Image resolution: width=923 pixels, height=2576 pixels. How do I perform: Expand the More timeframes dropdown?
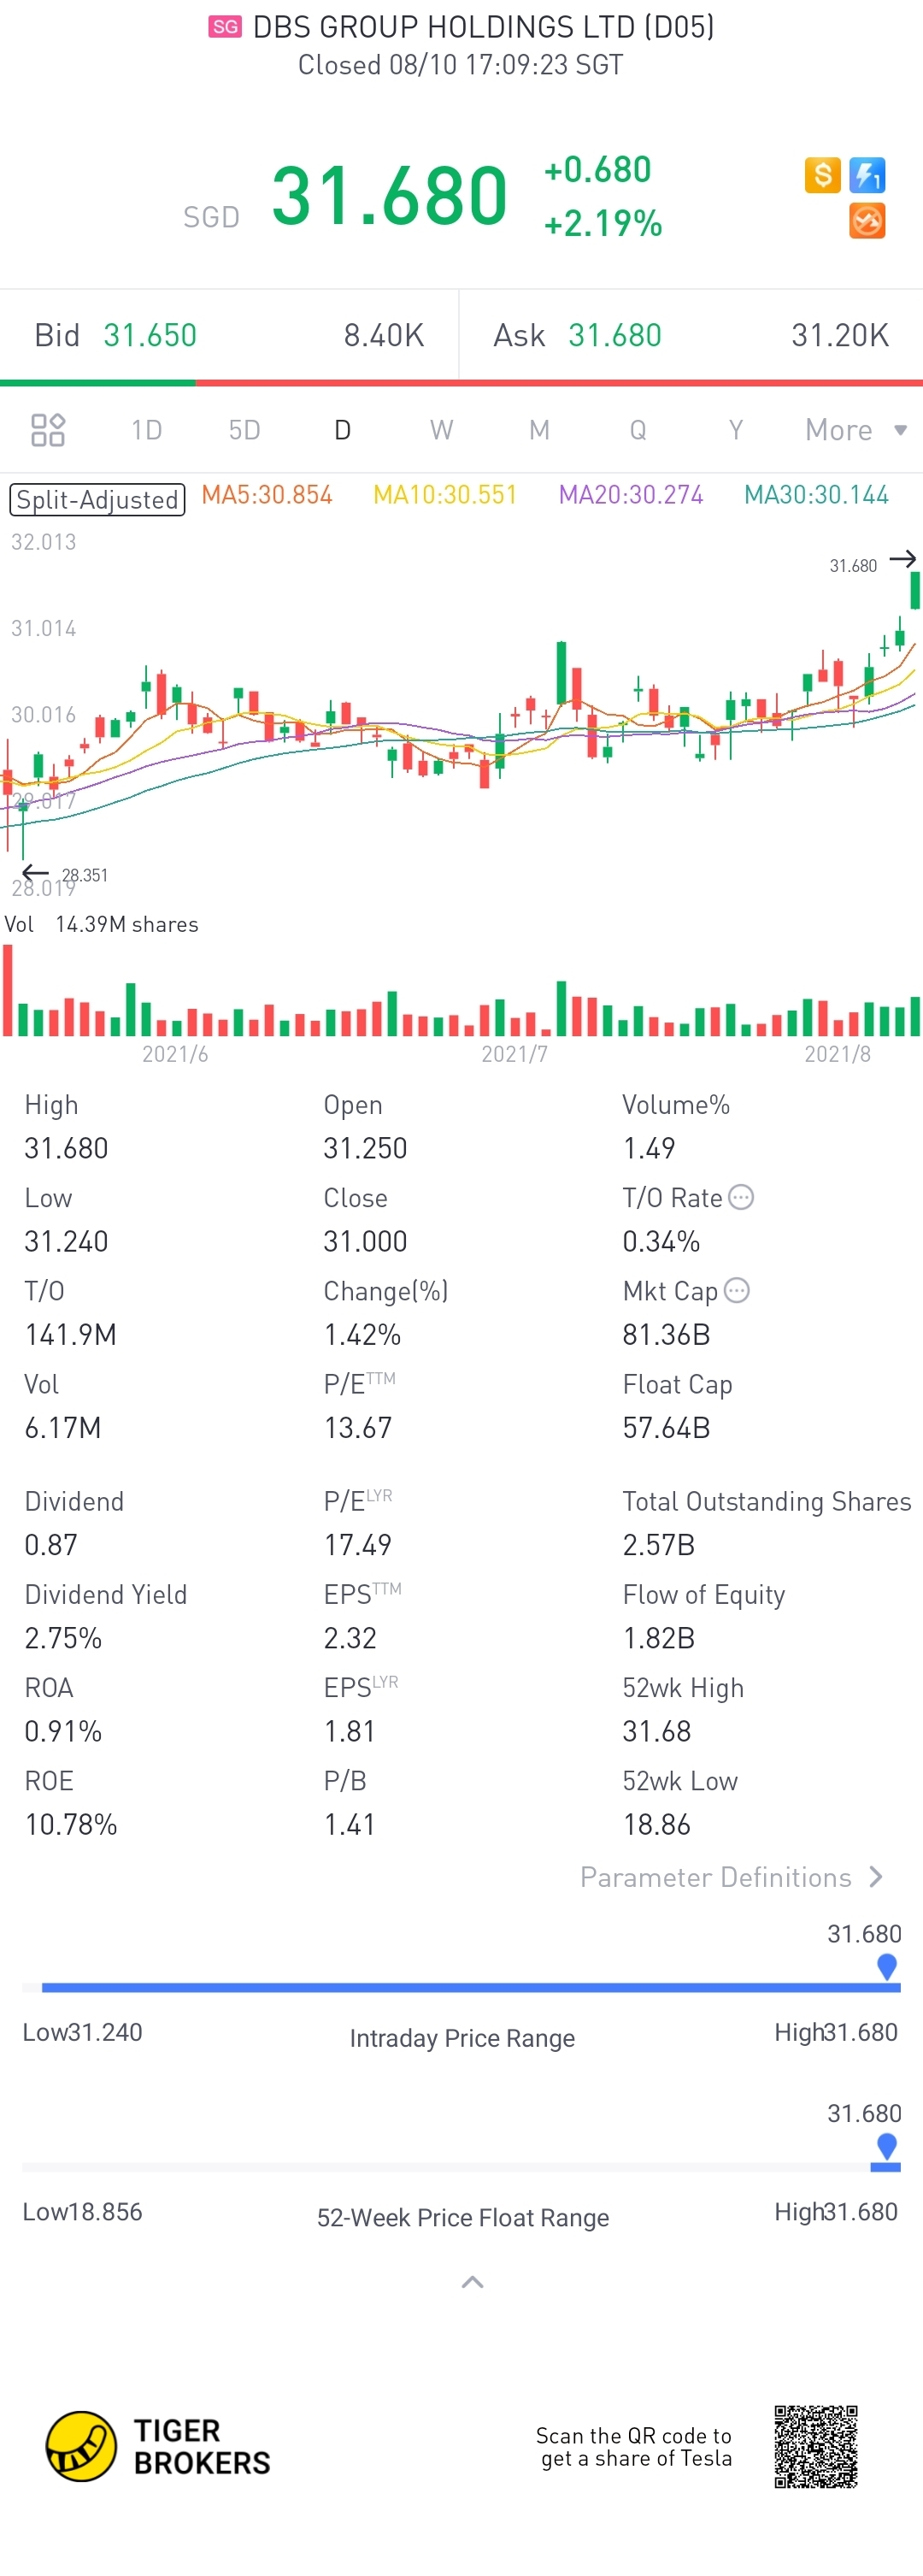pos(855,430)
